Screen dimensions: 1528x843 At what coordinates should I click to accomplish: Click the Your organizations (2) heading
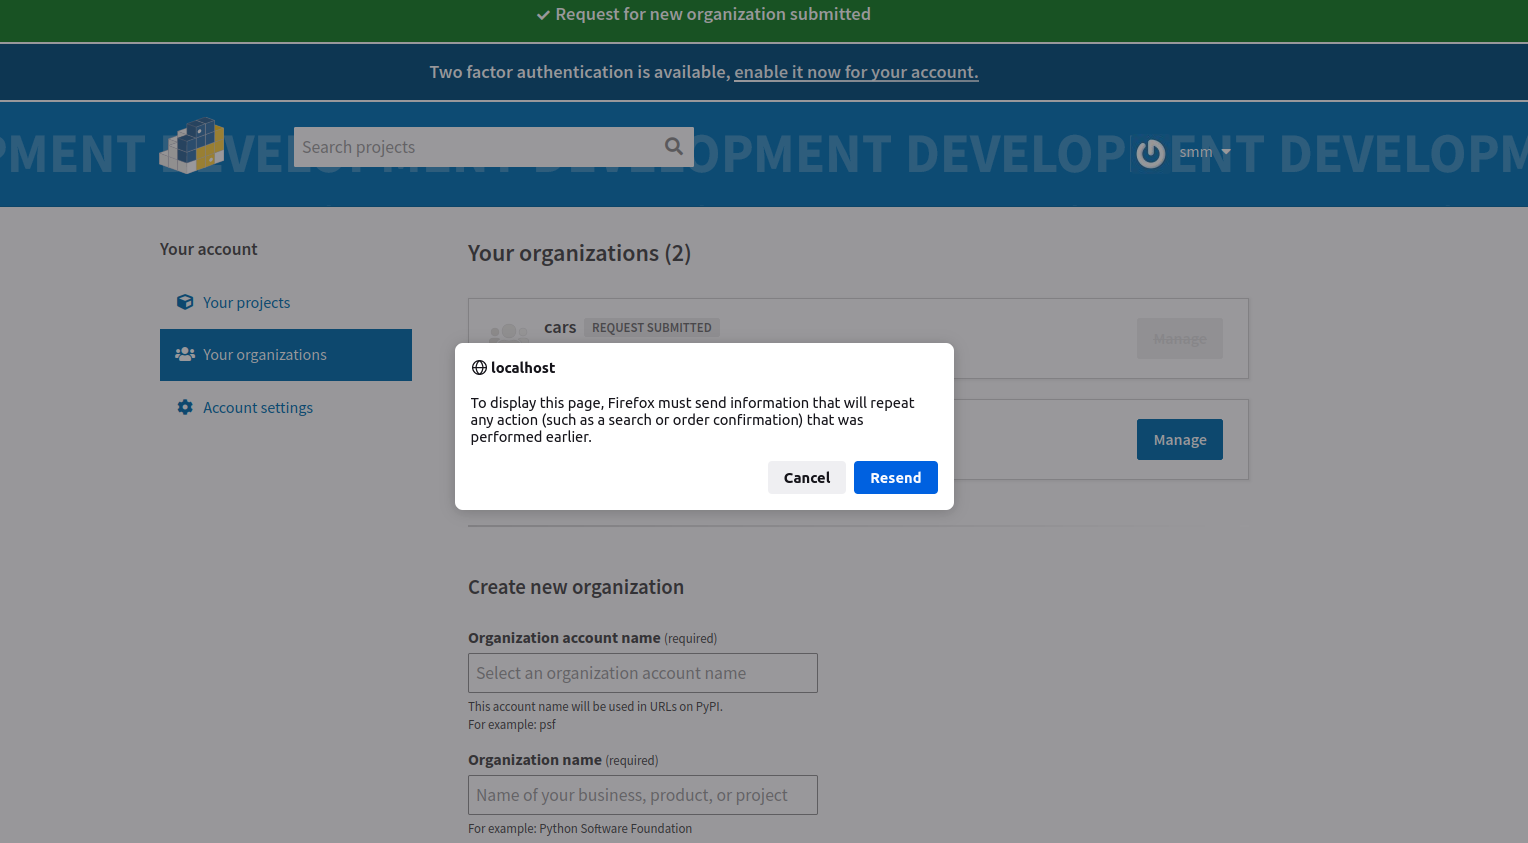coord(579,254)
